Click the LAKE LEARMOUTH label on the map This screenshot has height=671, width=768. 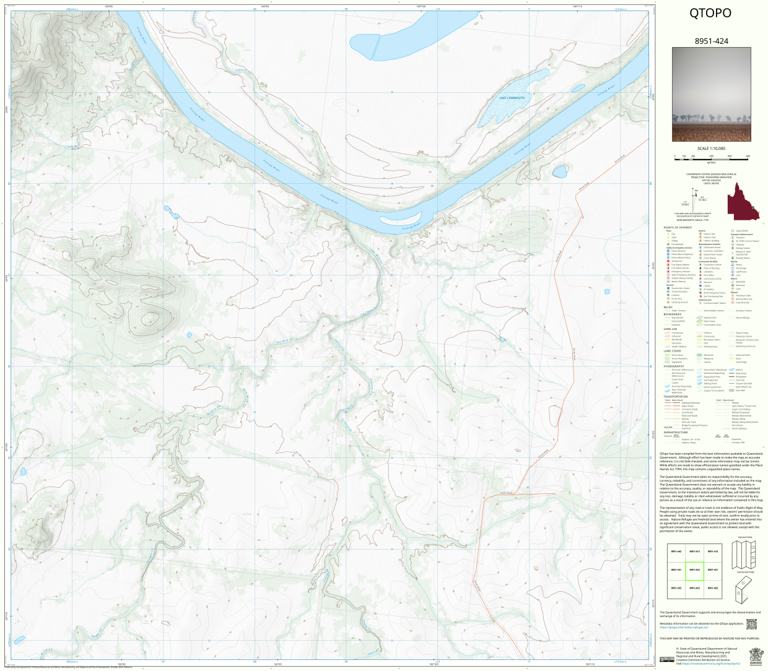click(512, 98)
